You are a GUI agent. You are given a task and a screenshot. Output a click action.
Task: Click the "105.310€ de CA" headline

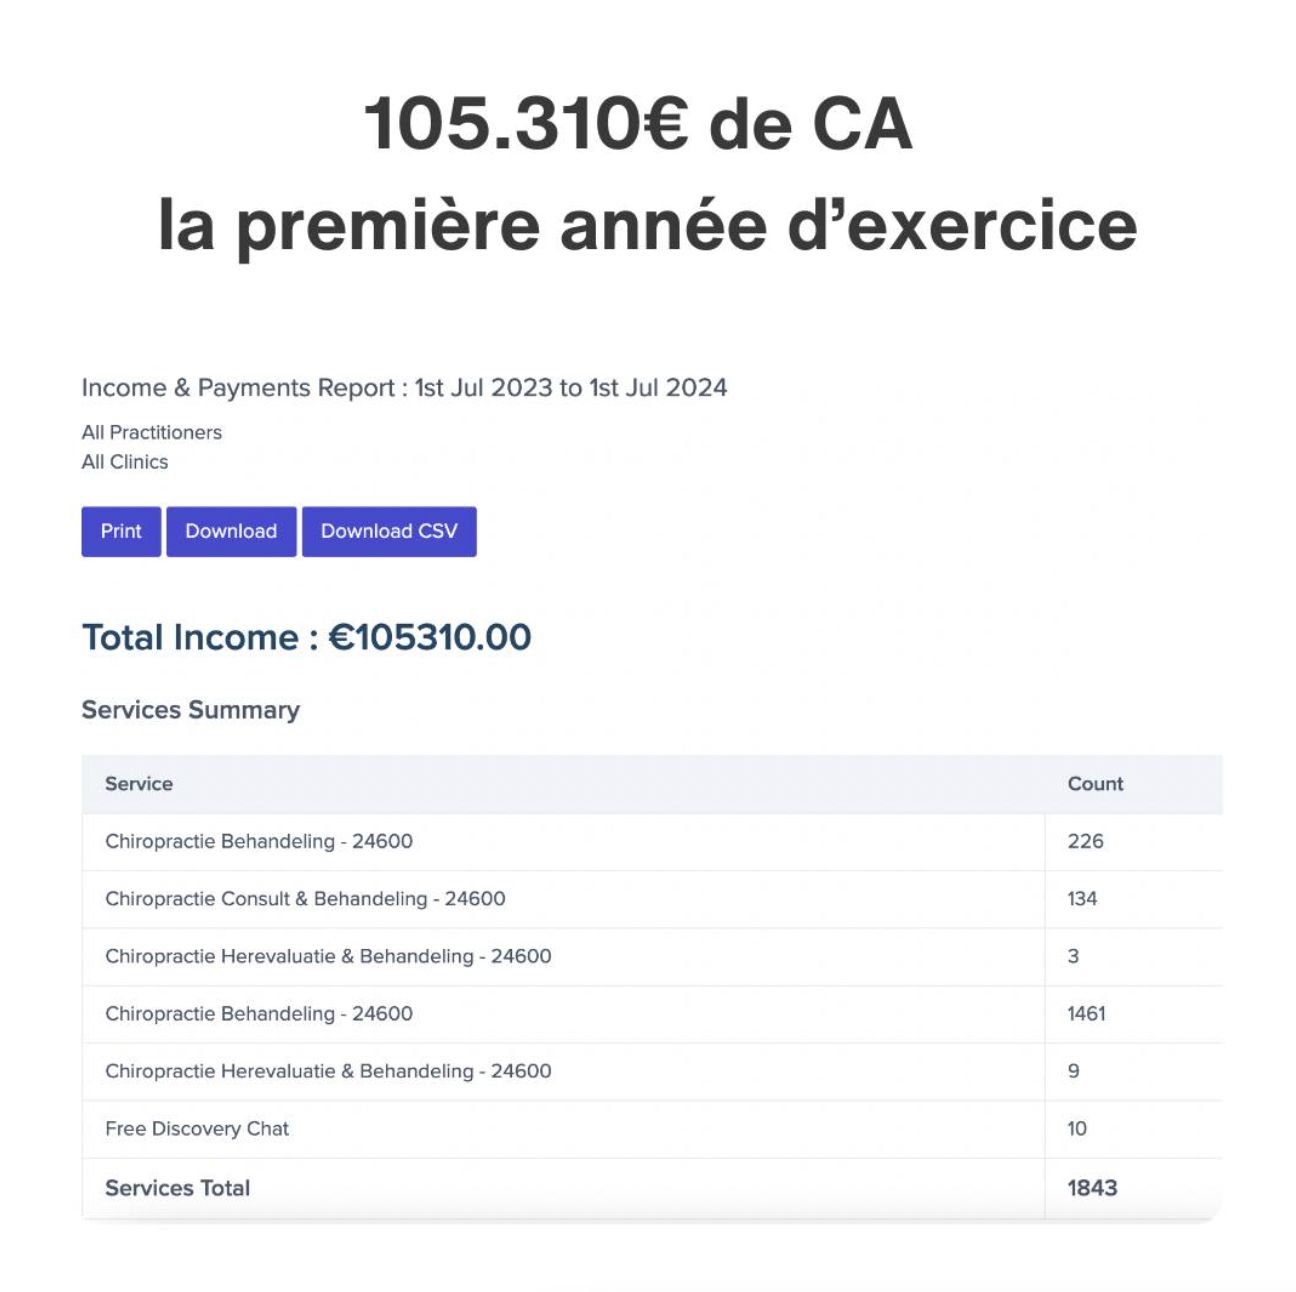(638, 124)
